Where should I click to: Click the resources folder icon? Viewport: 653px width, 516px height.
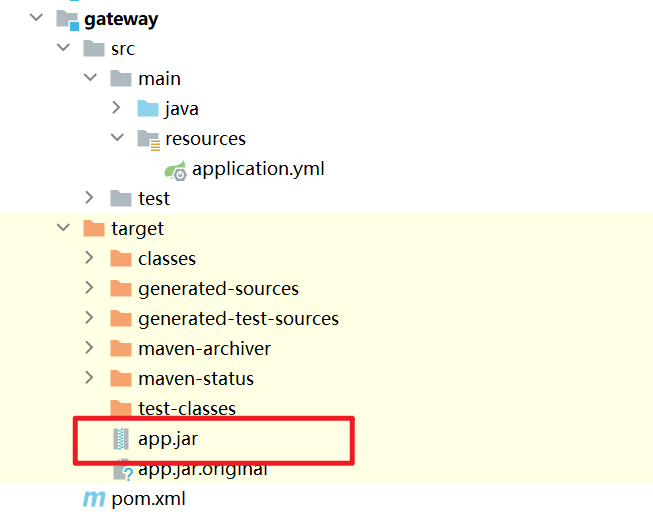(148, 139)
